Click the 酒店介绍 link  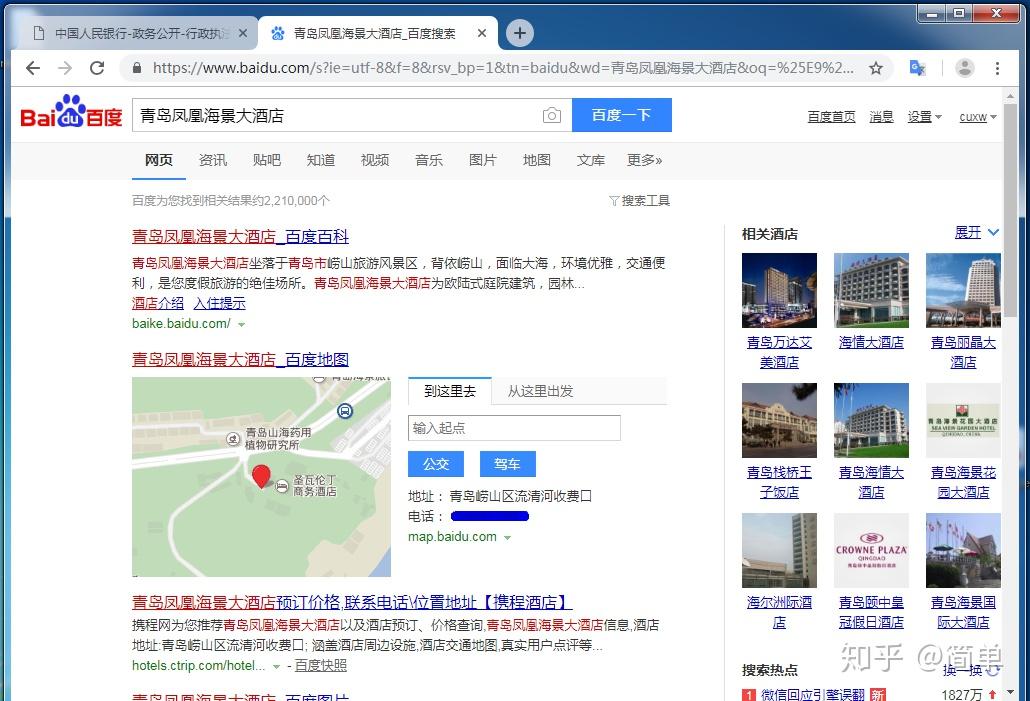[x=158, y=303]
